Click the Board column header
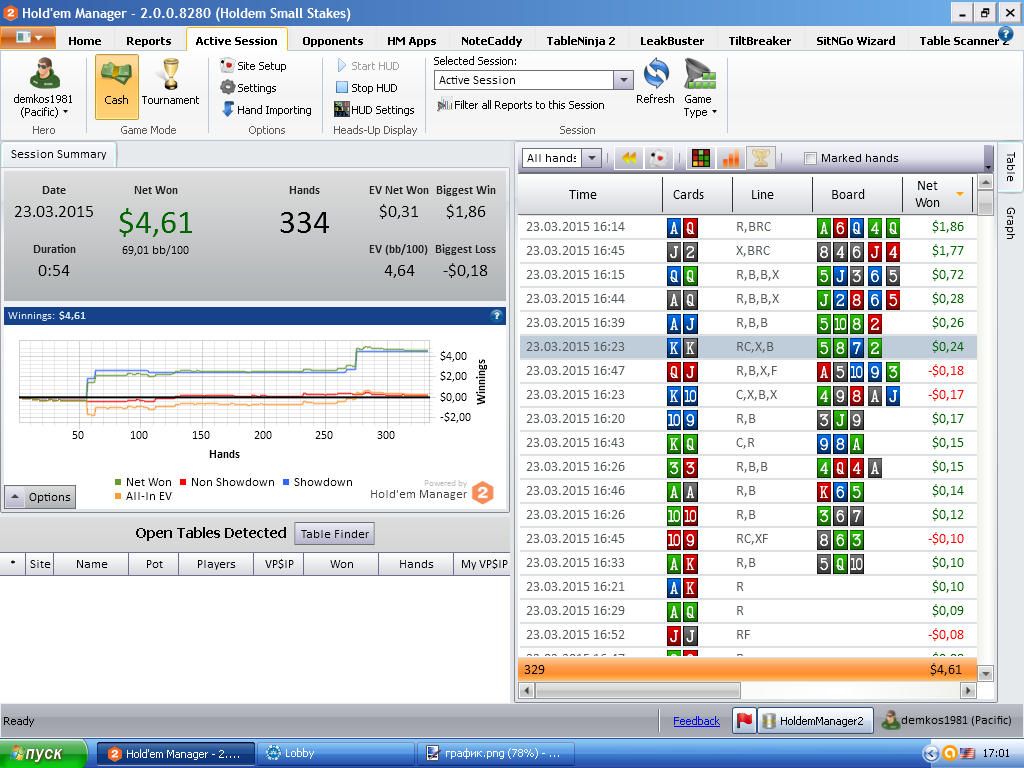 pos(857,194)
